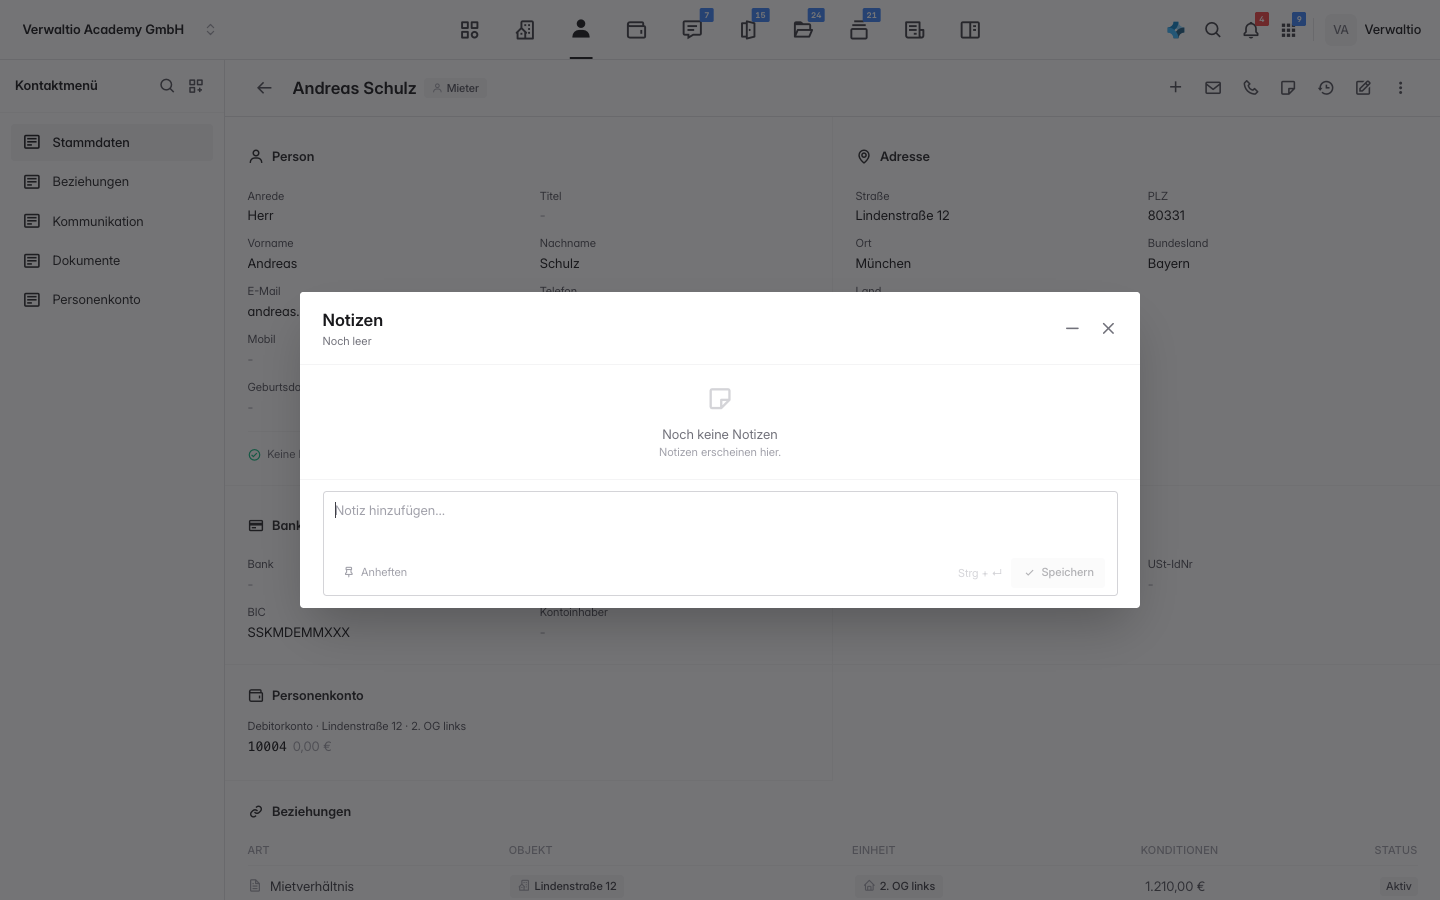This screenshot has height=900, width=1440.
Task: Open the wallet icon in top navigation
Action: point(636,30)
